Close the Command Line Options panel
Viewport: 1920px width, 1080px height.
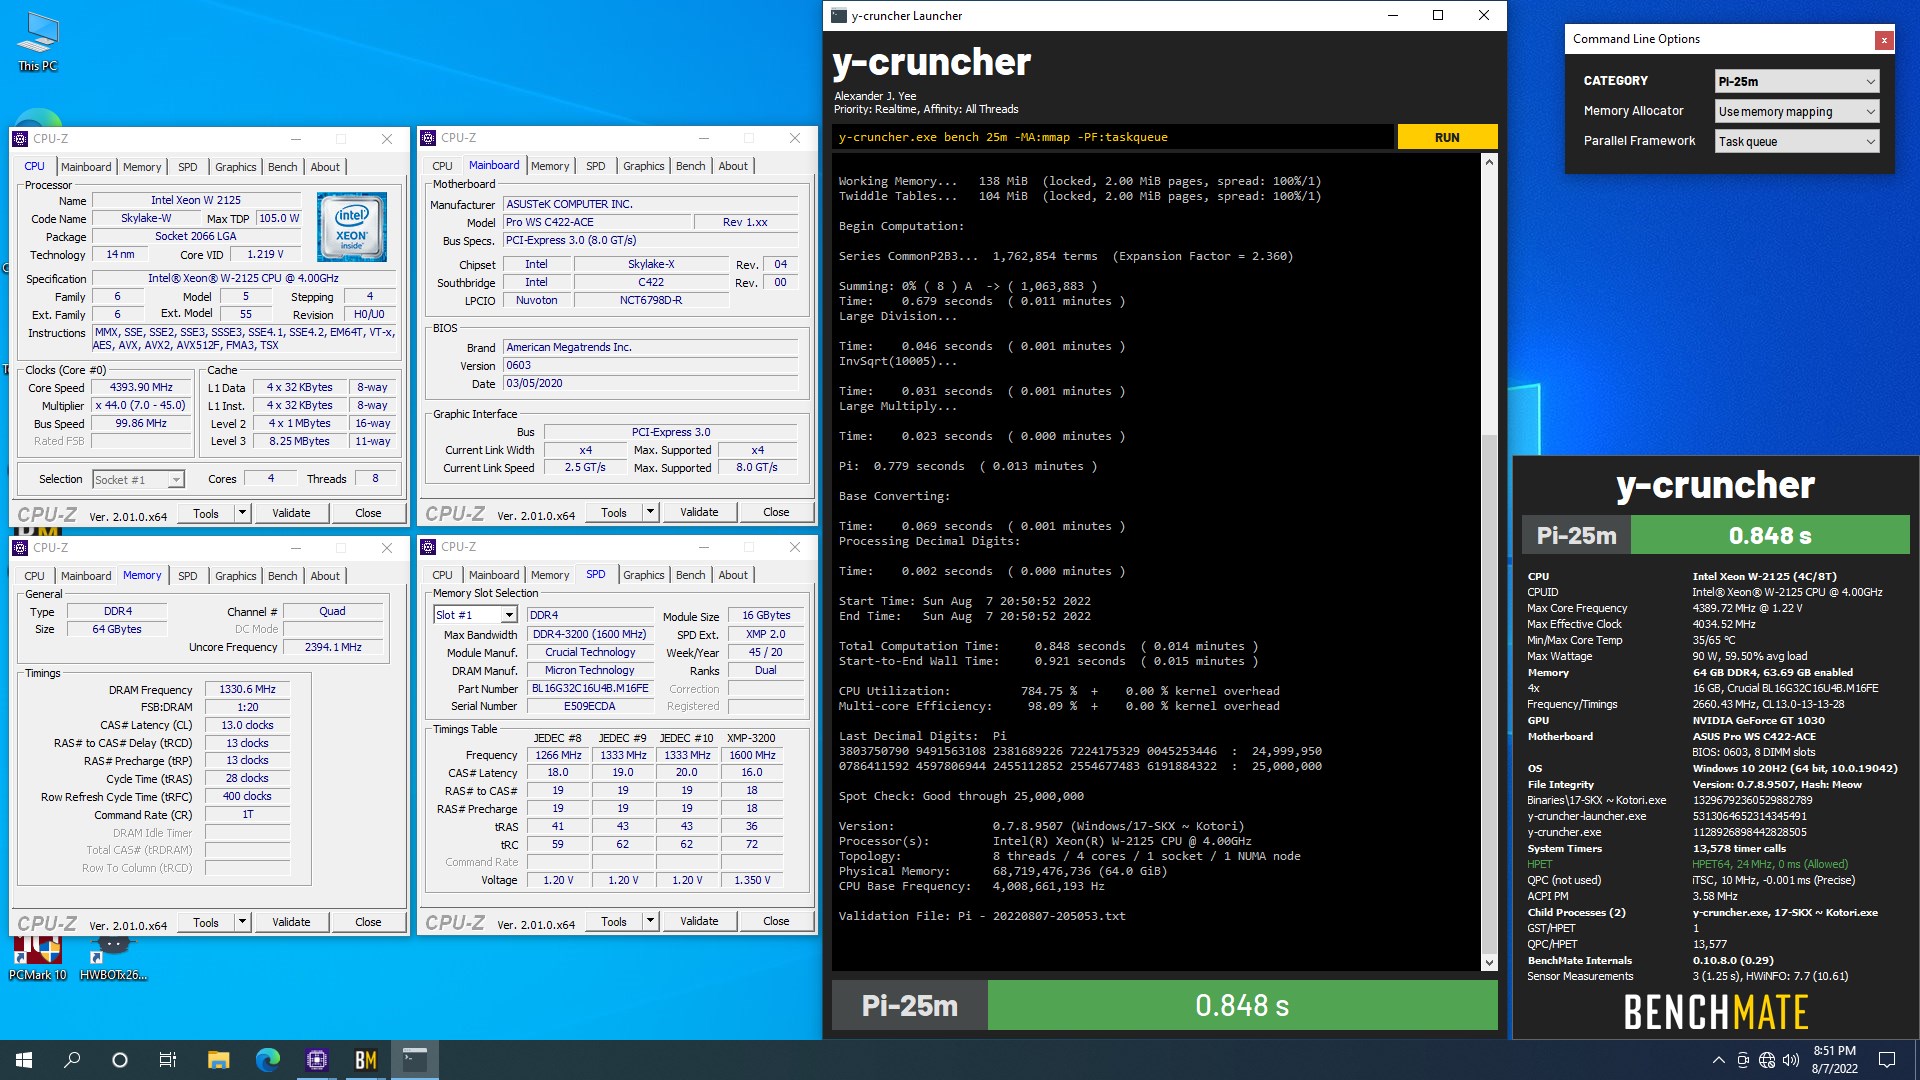(x=1884, y=40)
